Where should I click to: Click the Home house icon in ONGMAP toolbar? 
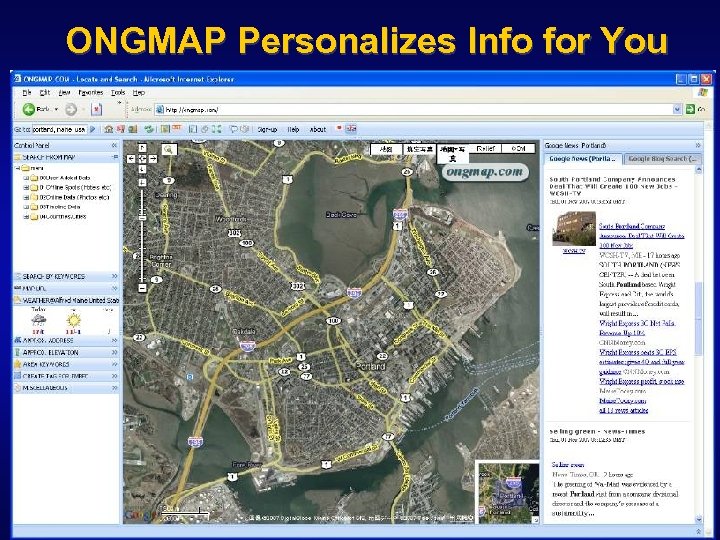click(109, 129)
